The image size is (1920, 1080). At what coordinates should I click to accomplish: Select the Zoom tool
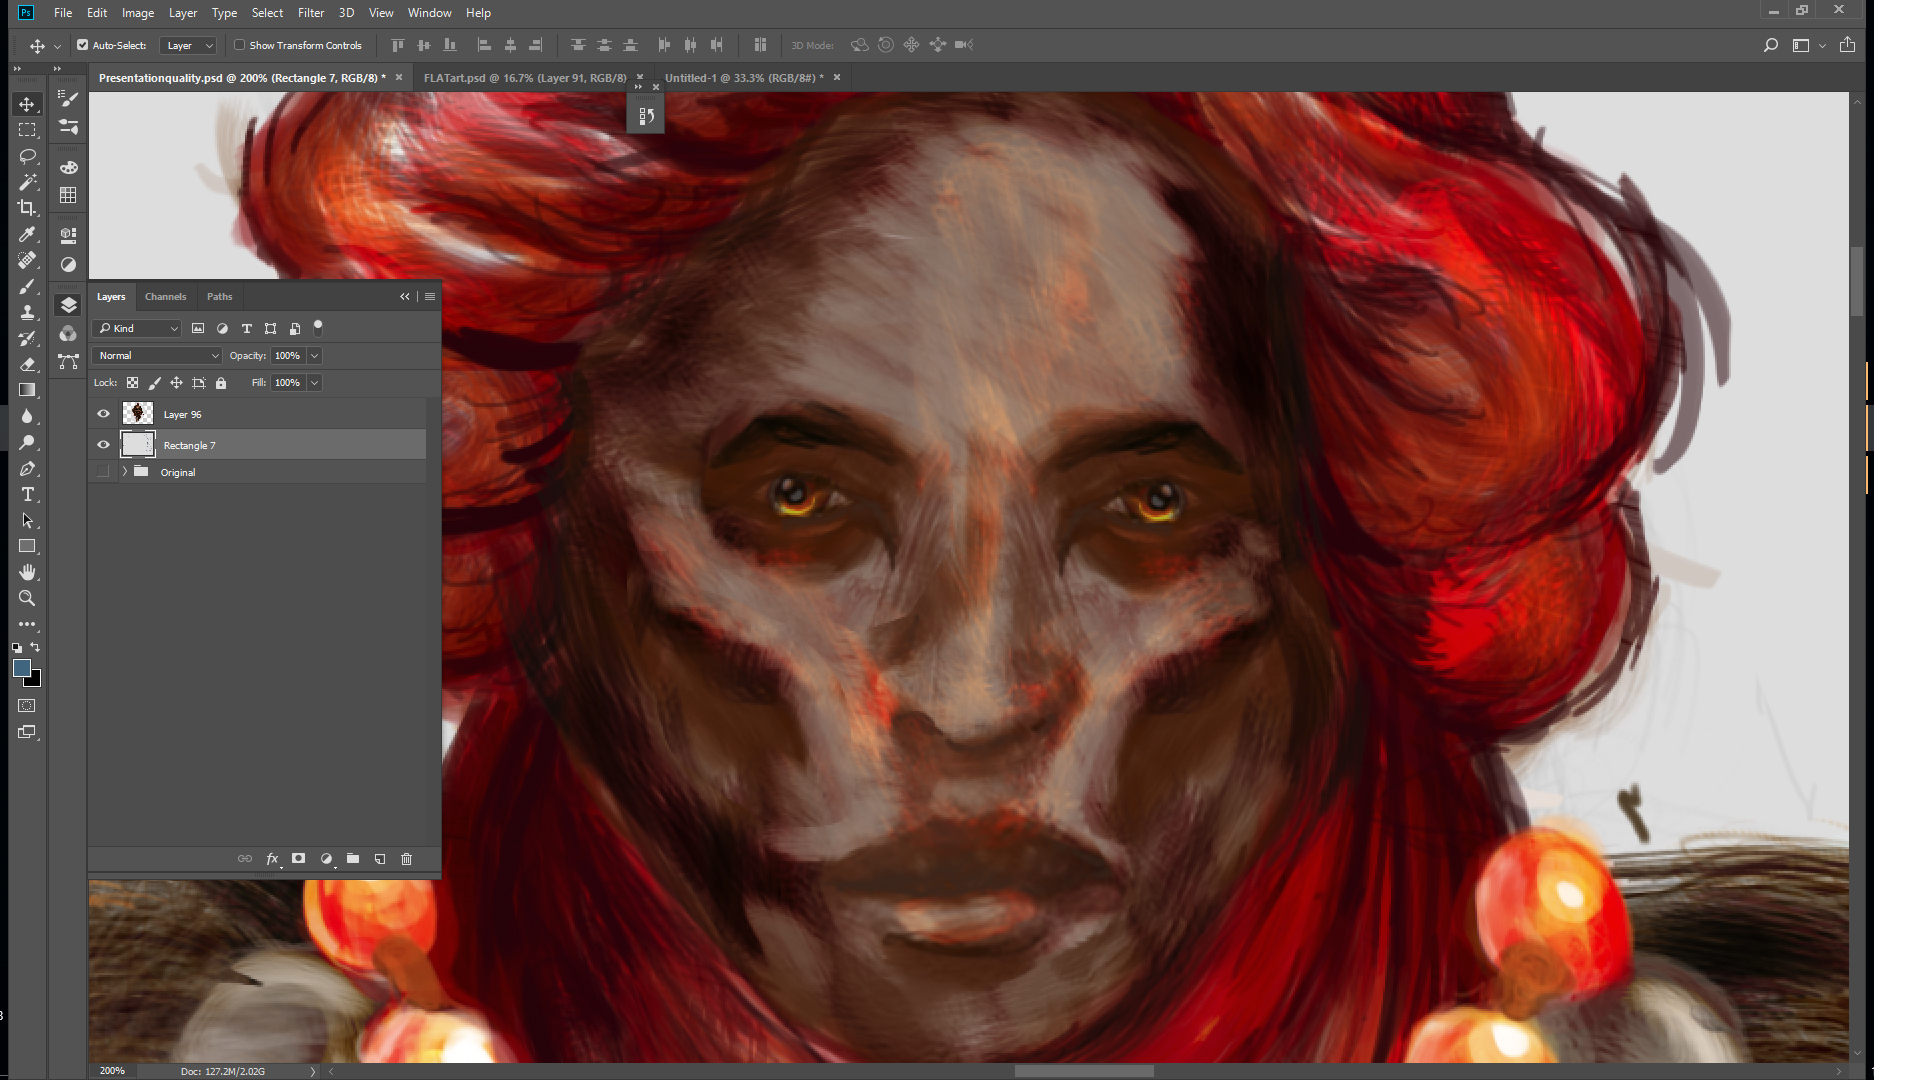click(27, 598)
